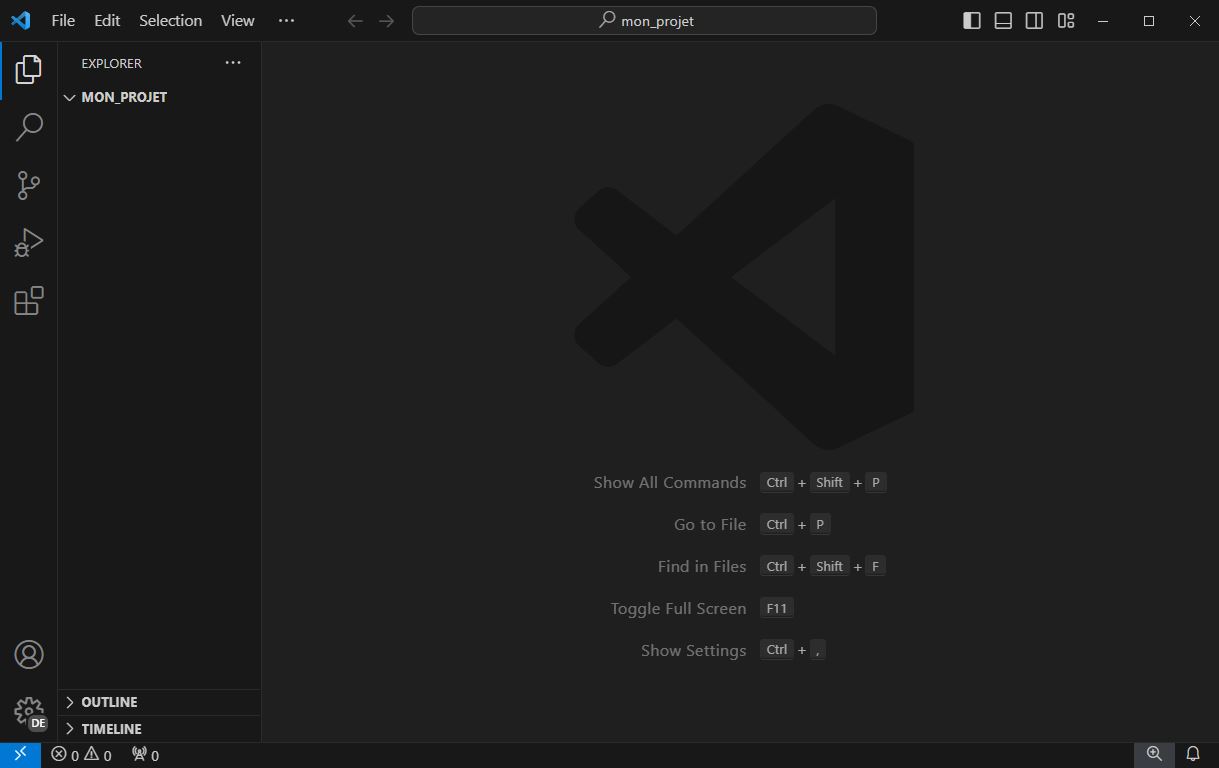
Task: Open the File menu
Action: coord(62,20)
